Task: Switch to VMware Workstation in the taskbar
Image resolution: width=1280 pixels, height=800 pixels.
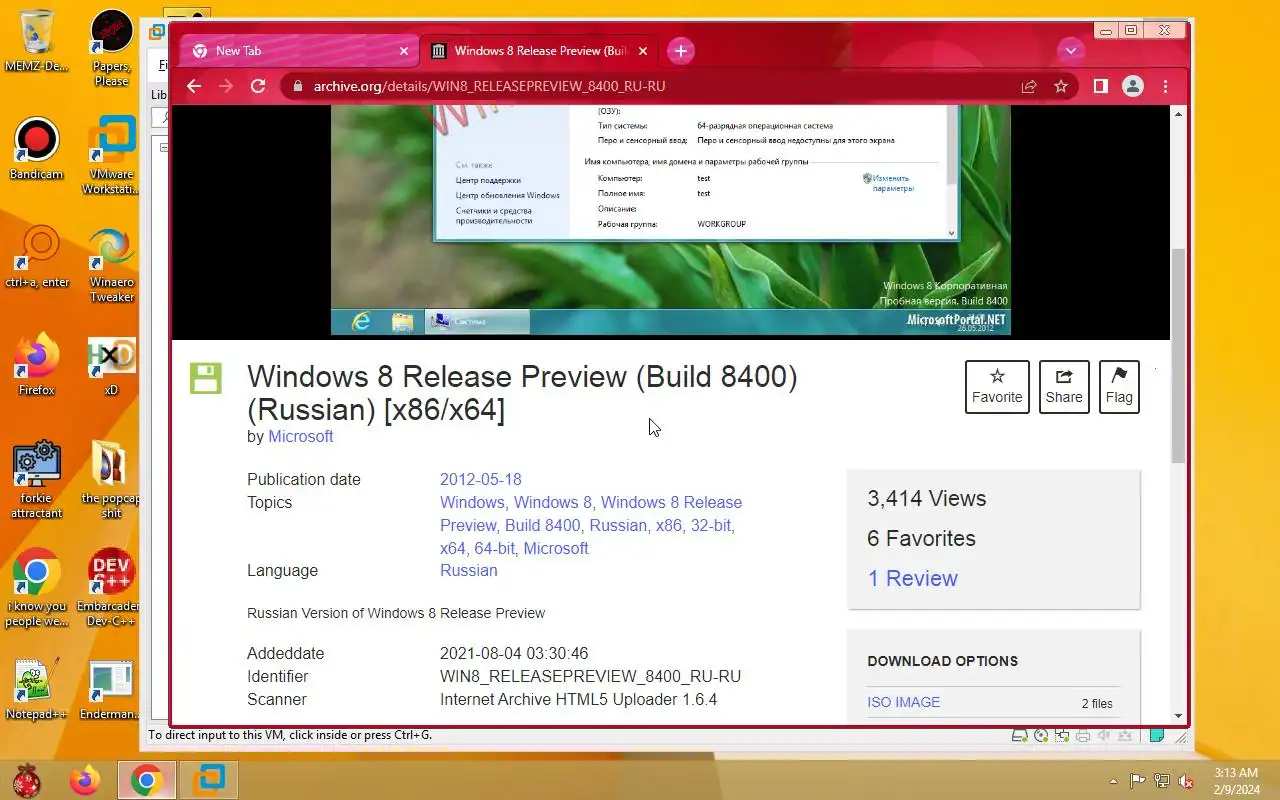Action: point(209,780)
